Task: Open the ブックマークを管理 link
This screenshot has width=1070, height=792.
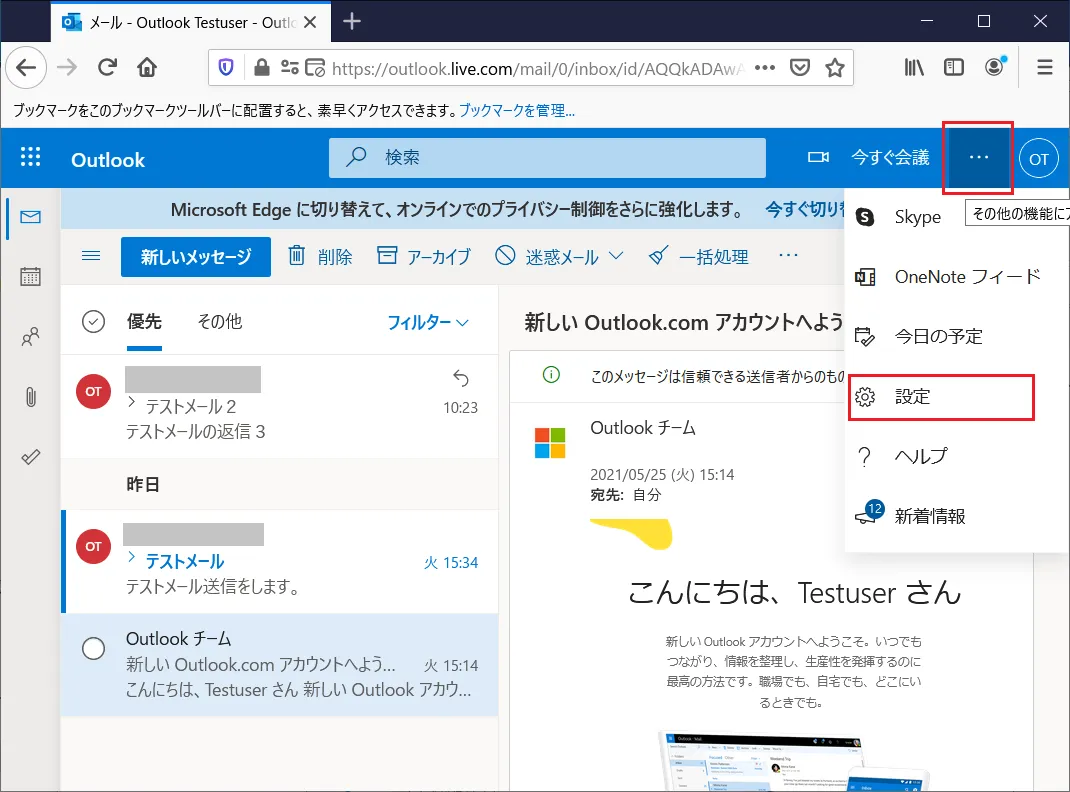Action: coord(517,111)
